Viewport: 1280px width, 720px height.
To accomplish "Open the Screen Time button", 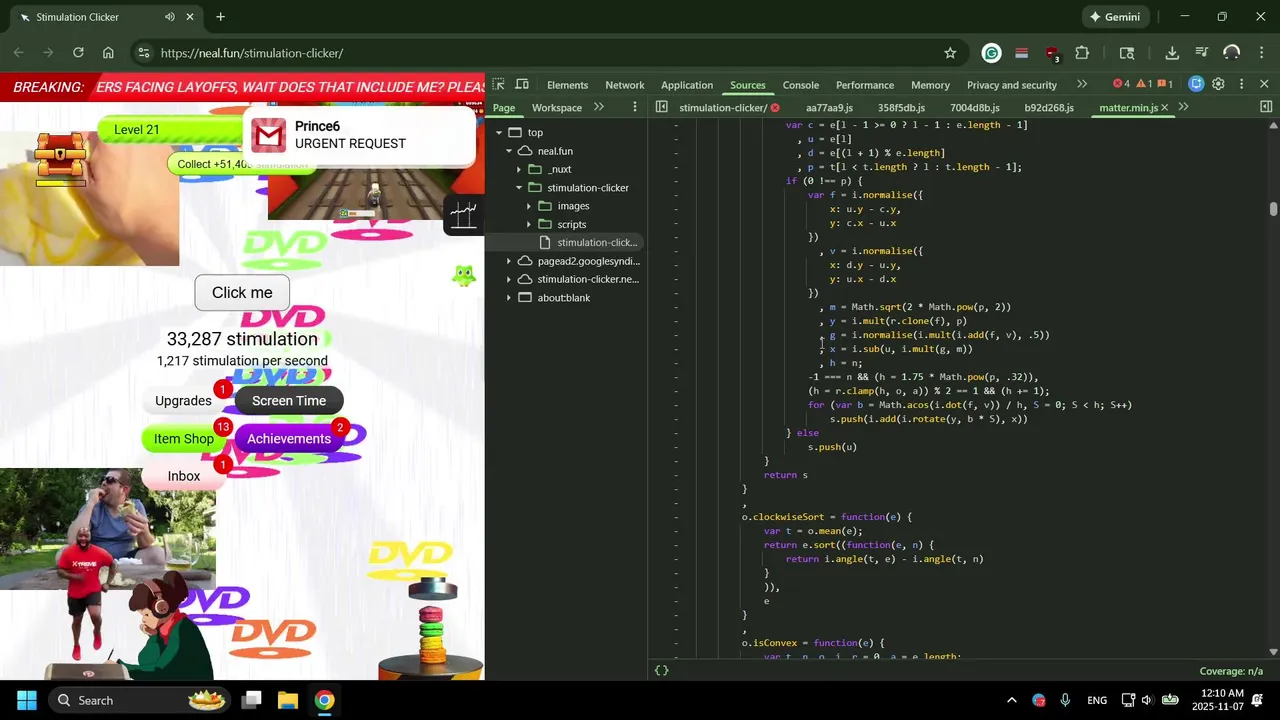I will [289, 401].
